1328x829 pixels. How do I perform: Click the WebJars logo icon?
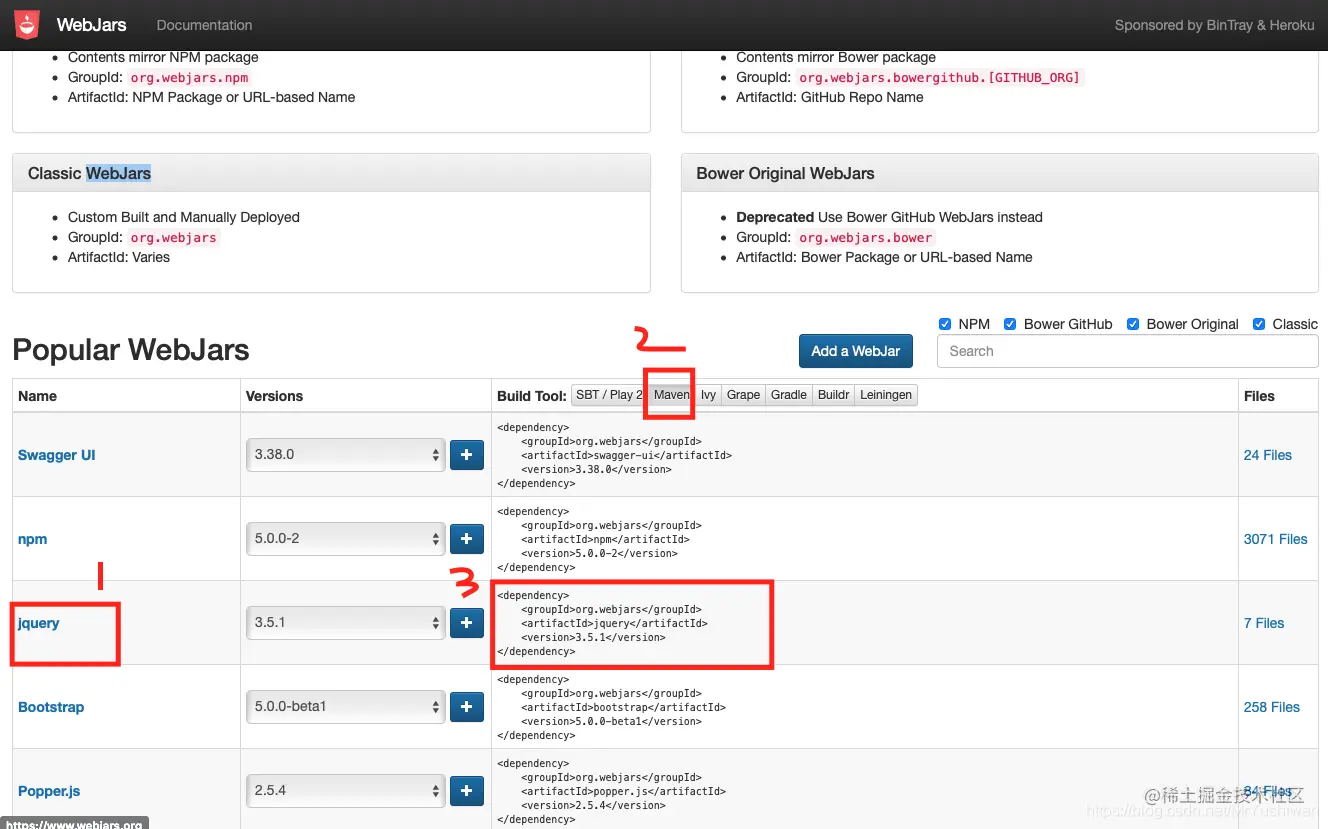pyautogui.click(x=27, y=24)
